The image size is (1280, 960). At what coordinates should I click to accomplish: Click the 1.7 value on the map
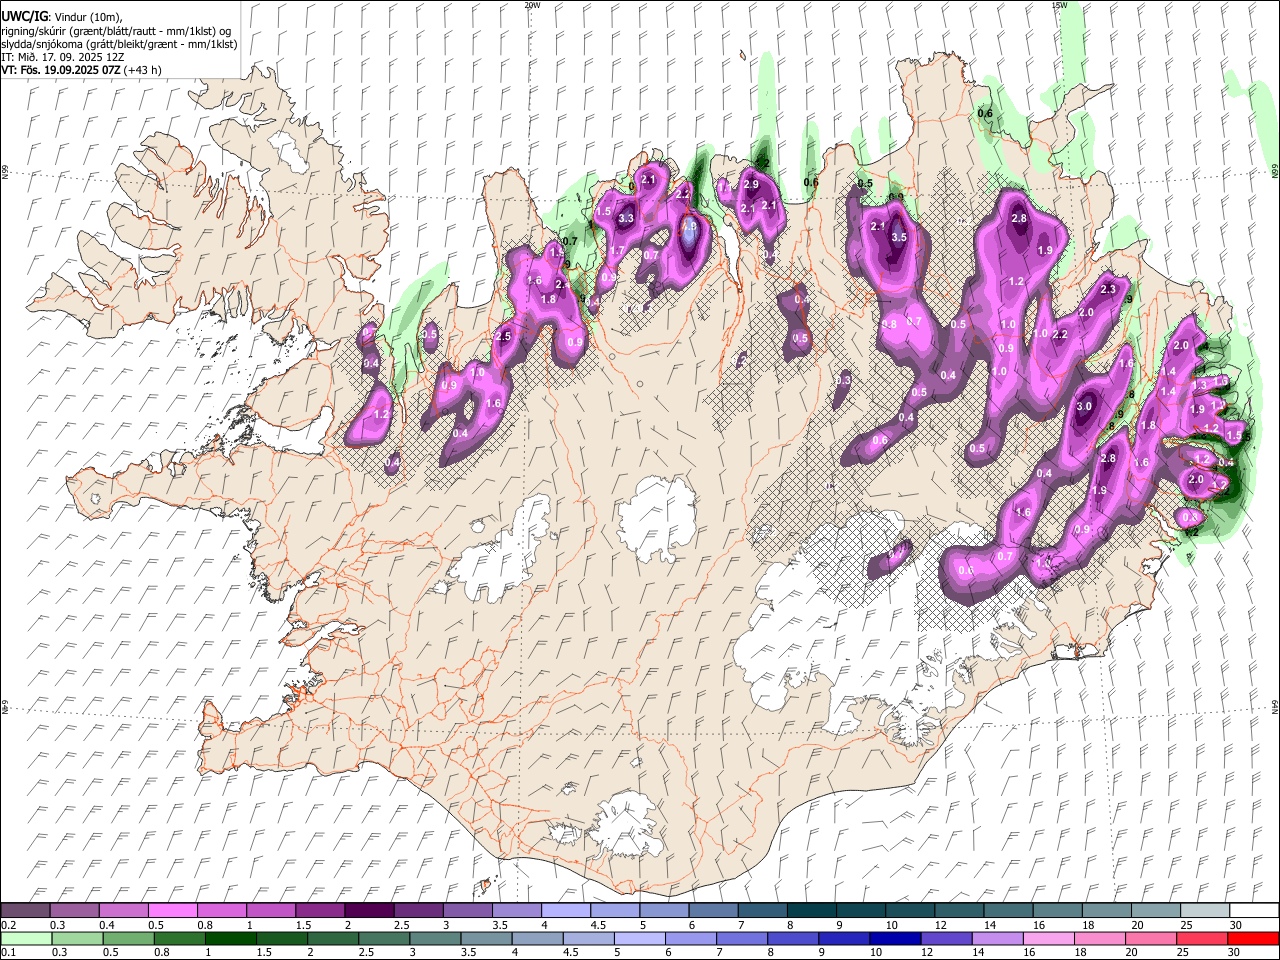click(618, 250)
